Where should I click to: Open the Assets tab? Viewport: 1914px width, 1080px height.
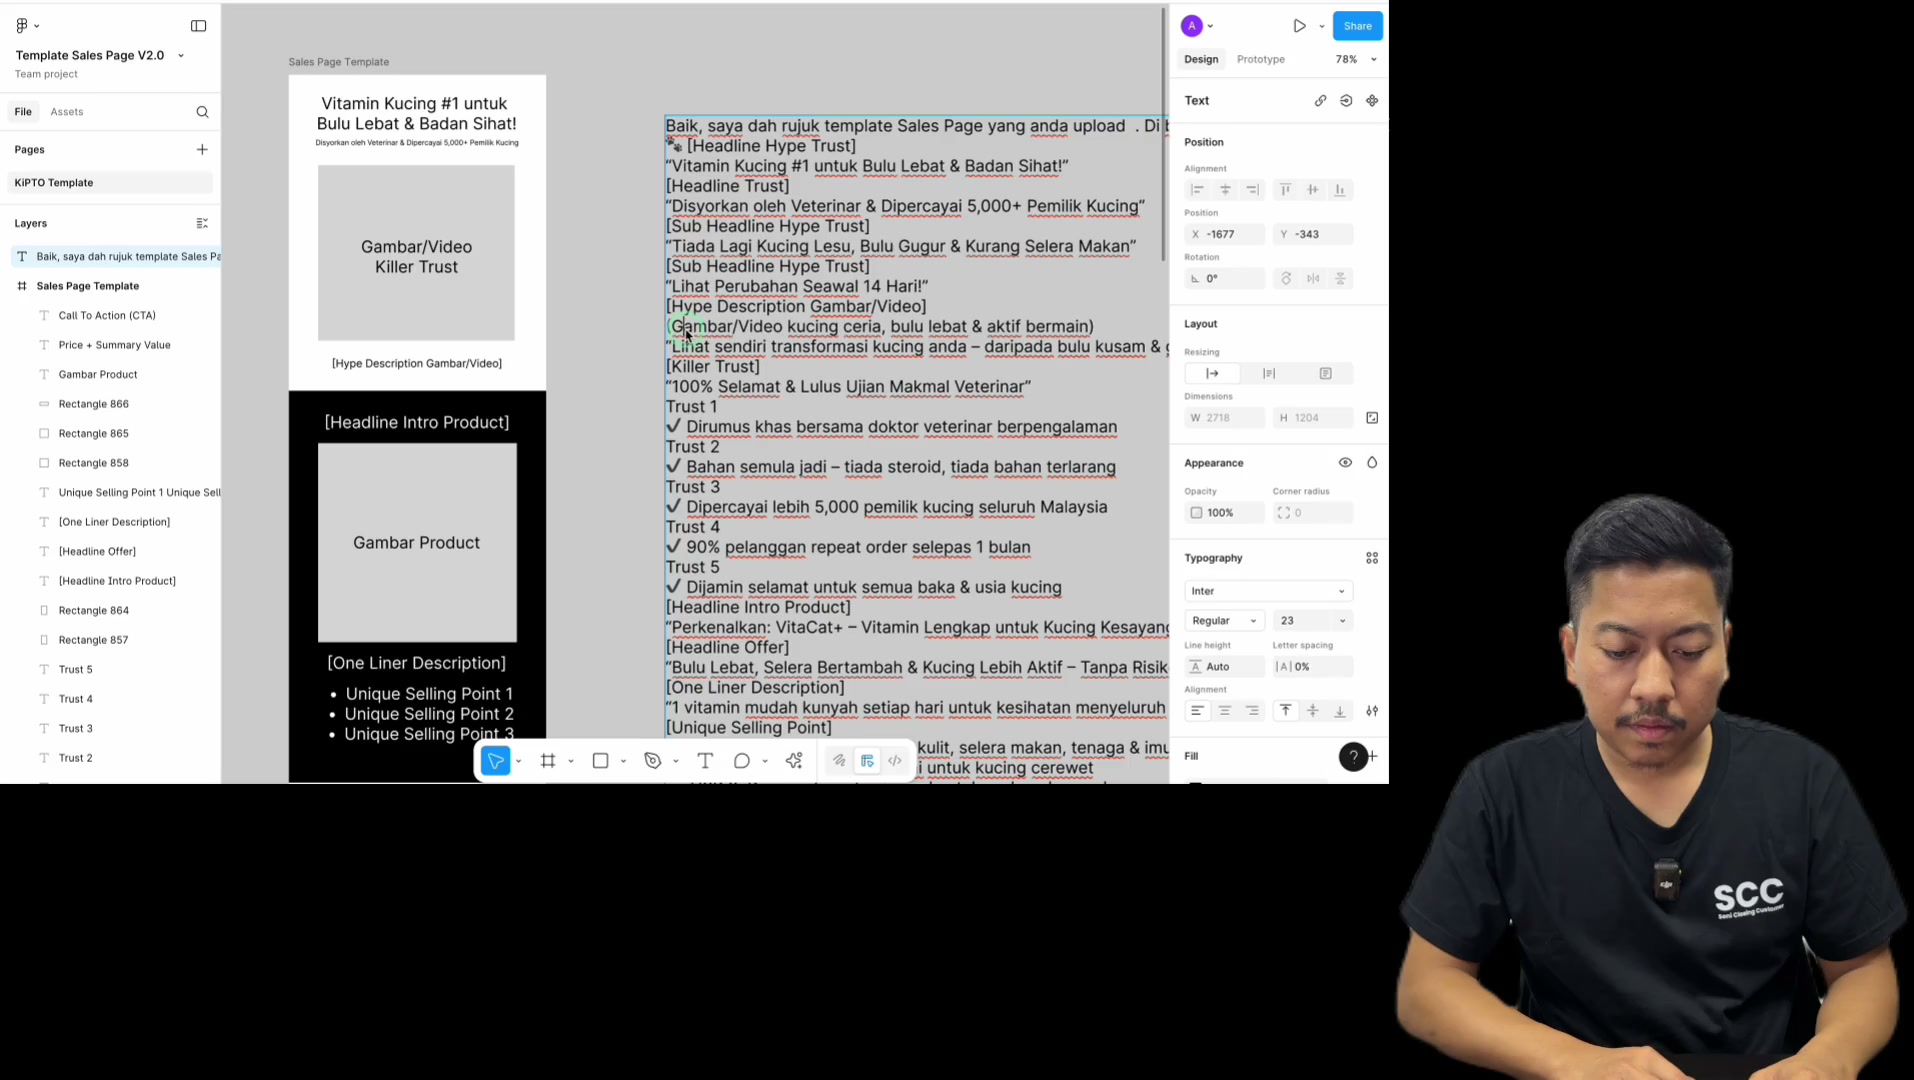click(x=67, y=112)
